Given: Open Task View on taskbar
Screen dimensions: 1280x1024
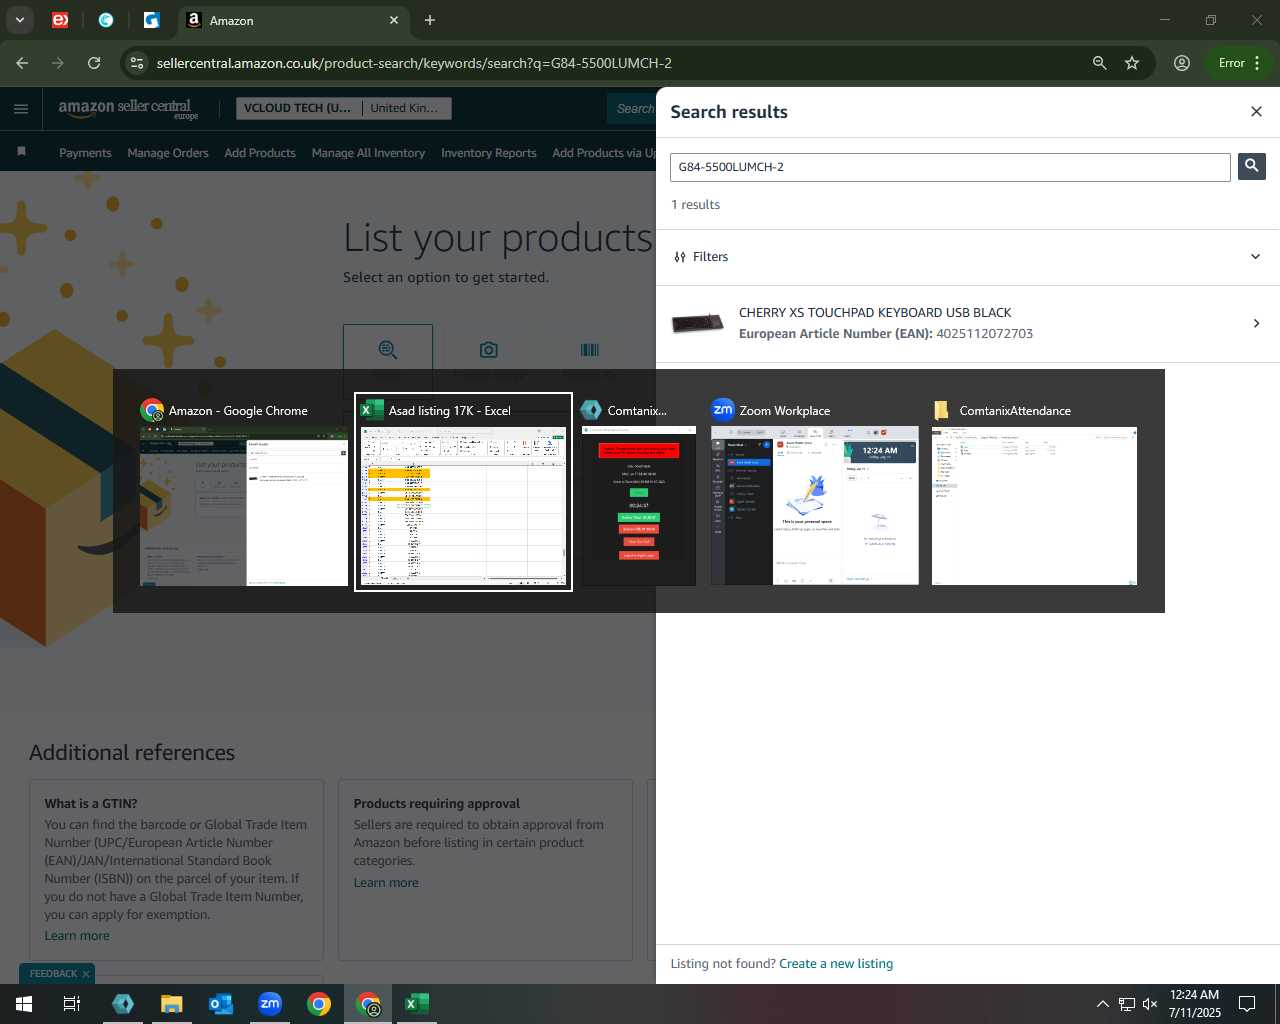Looking at the screenshot, I should 72,1004.
